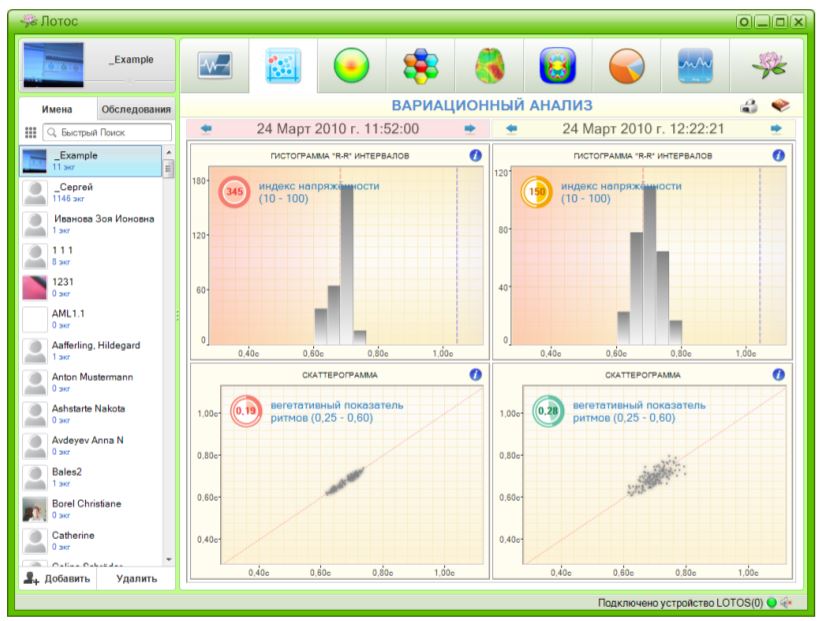Viewport: 826px width, 621px height.
Task: Click the Удалить button
Action: point(135,578)
